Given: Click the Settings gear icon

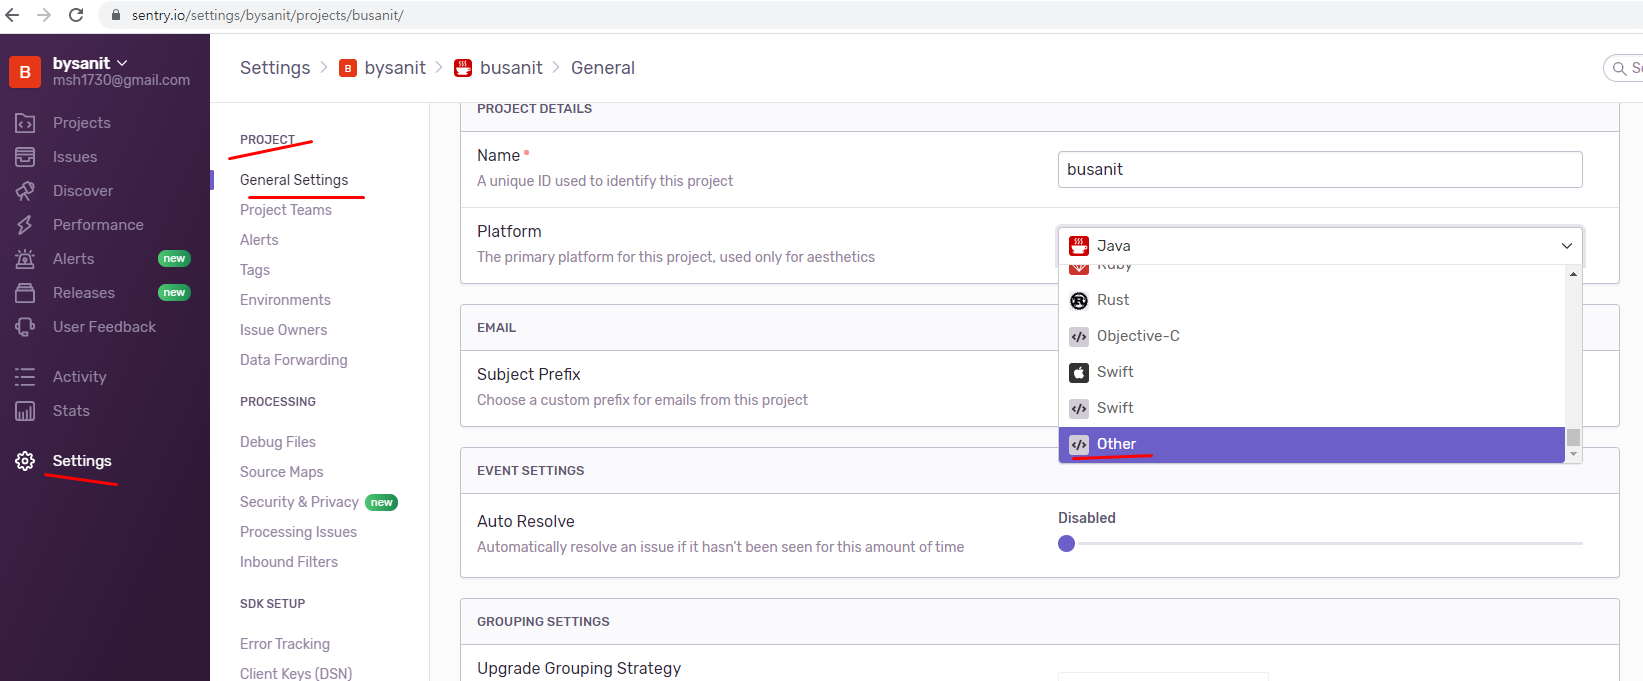Looking at the screenshot, I should [25, 461].
